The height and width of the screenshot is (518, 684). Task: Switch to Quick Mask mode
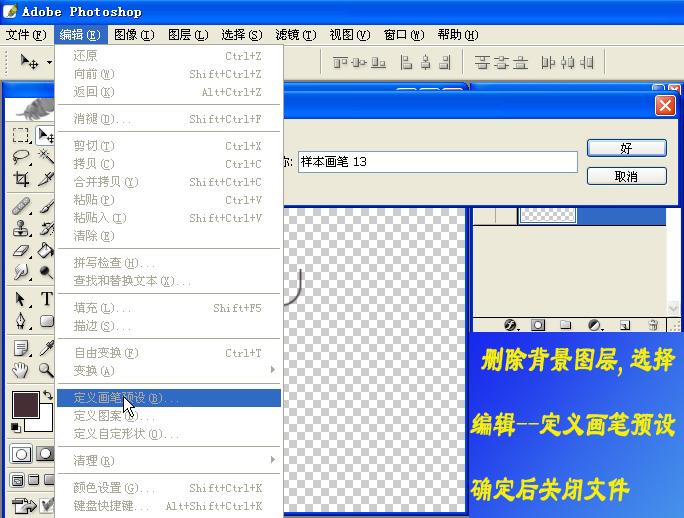[44, 454]
